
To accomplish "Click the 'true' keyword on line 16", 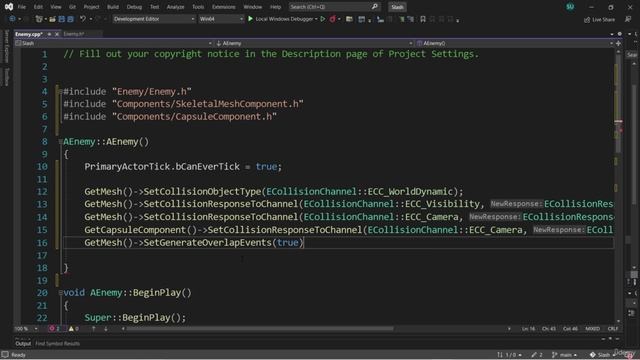I will click(288, 242).
